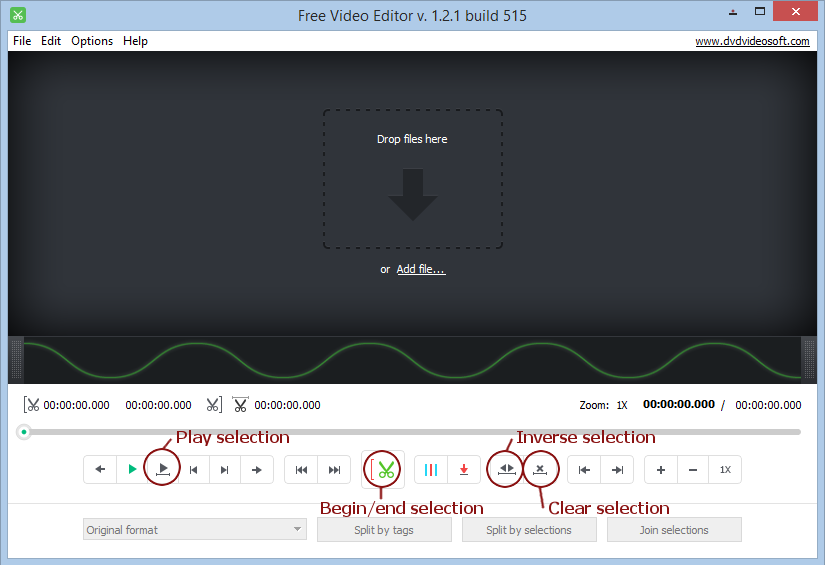Click the Zoom: 1X label
The height and width of the screenshot is (565, 825).
(x=603, y=405)
